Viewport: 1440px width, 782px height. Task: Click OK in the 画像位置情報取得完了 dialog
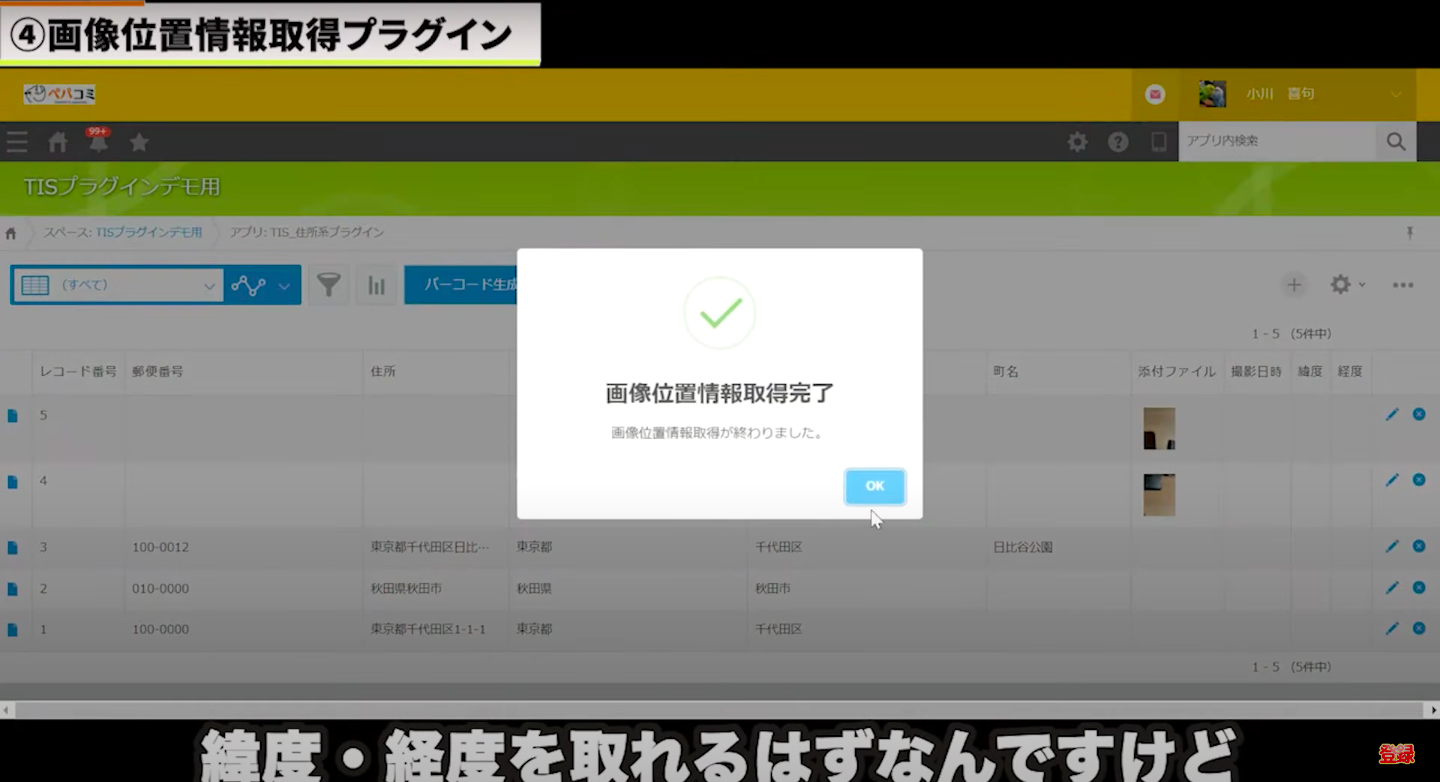[874, 486]
